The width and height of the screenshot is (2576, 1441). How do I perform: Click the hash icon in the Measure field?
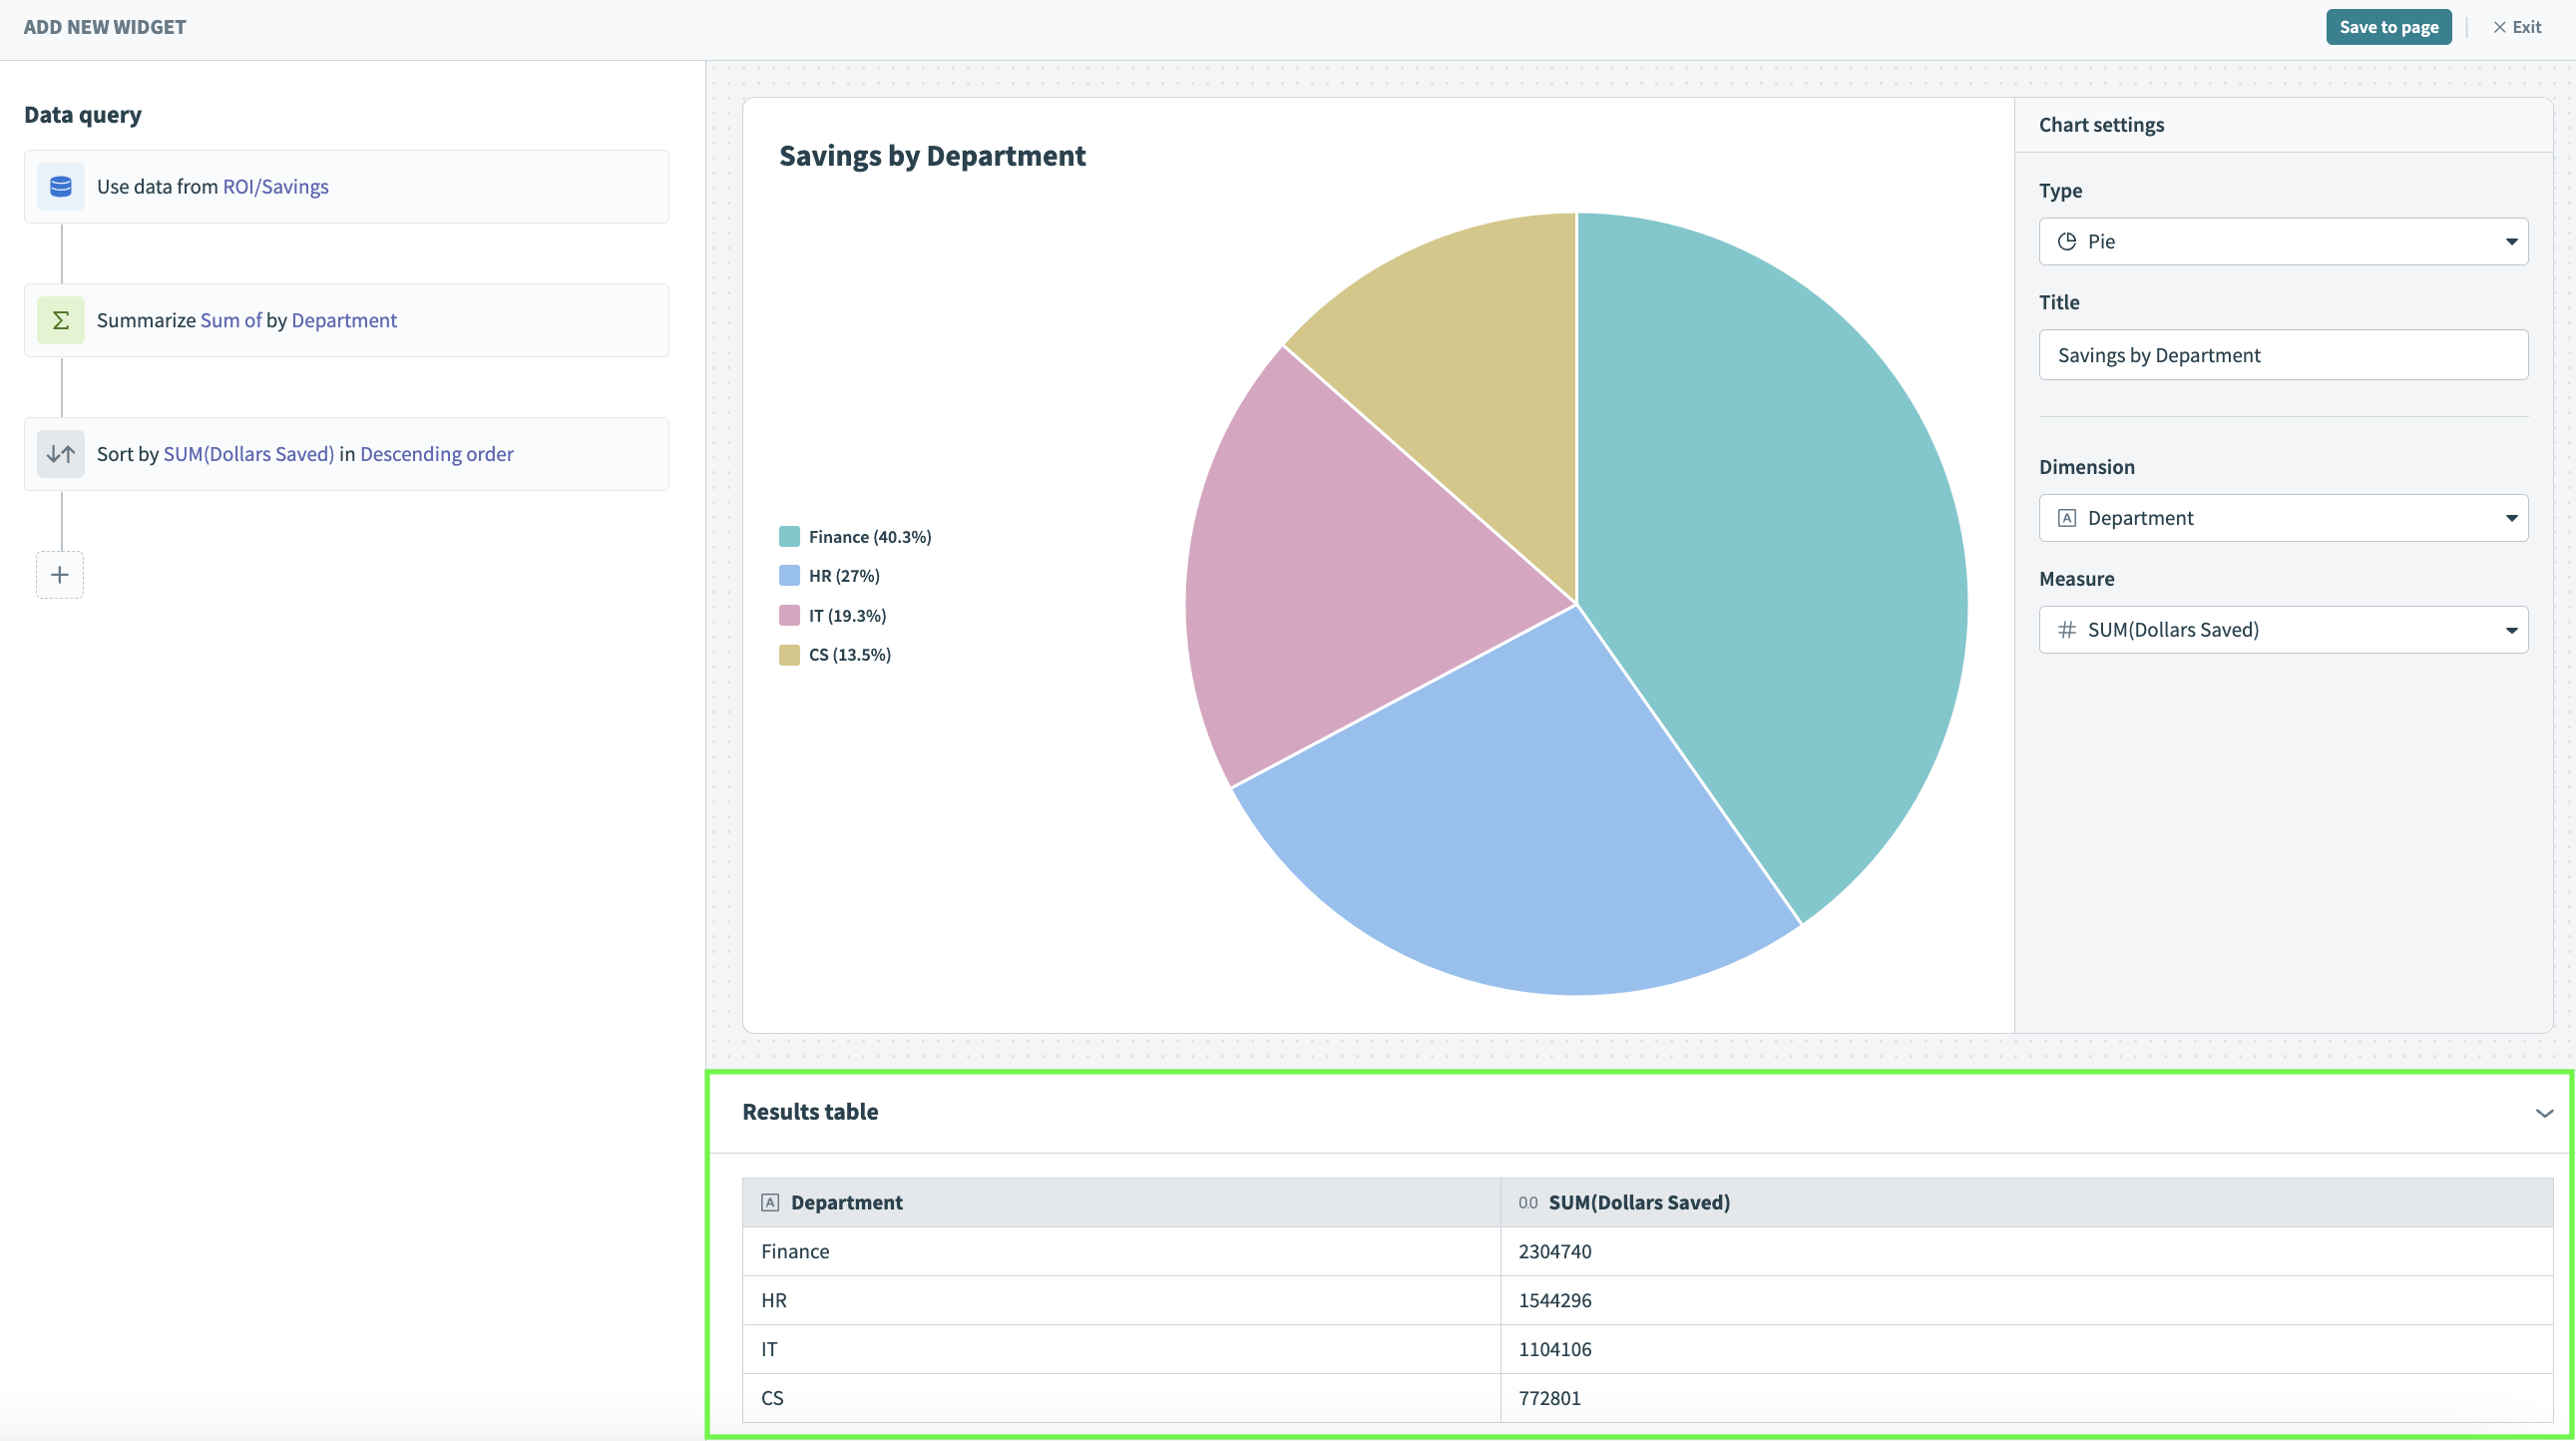pyautogui.click(x=2067, y=630)
